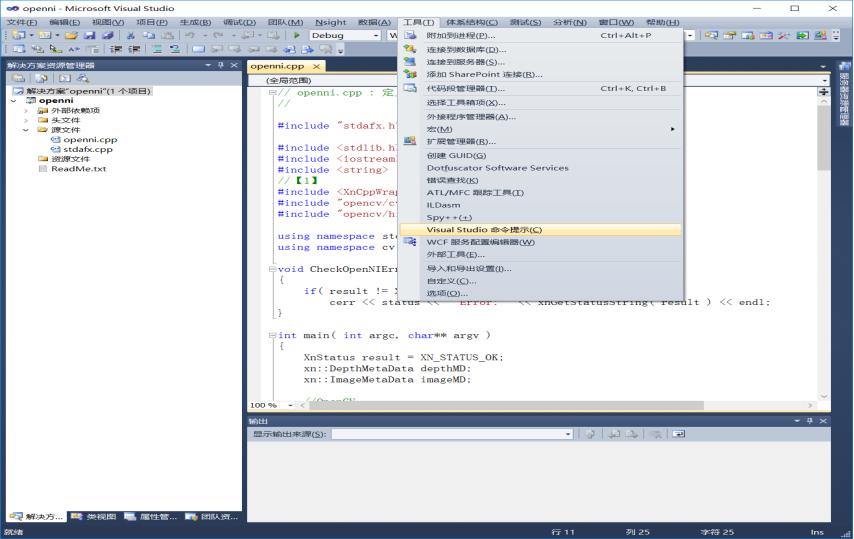Click the show all files icon in Solution Explorer
The height and width of the screenshot is (539, 854).
[x=41, y=78]
